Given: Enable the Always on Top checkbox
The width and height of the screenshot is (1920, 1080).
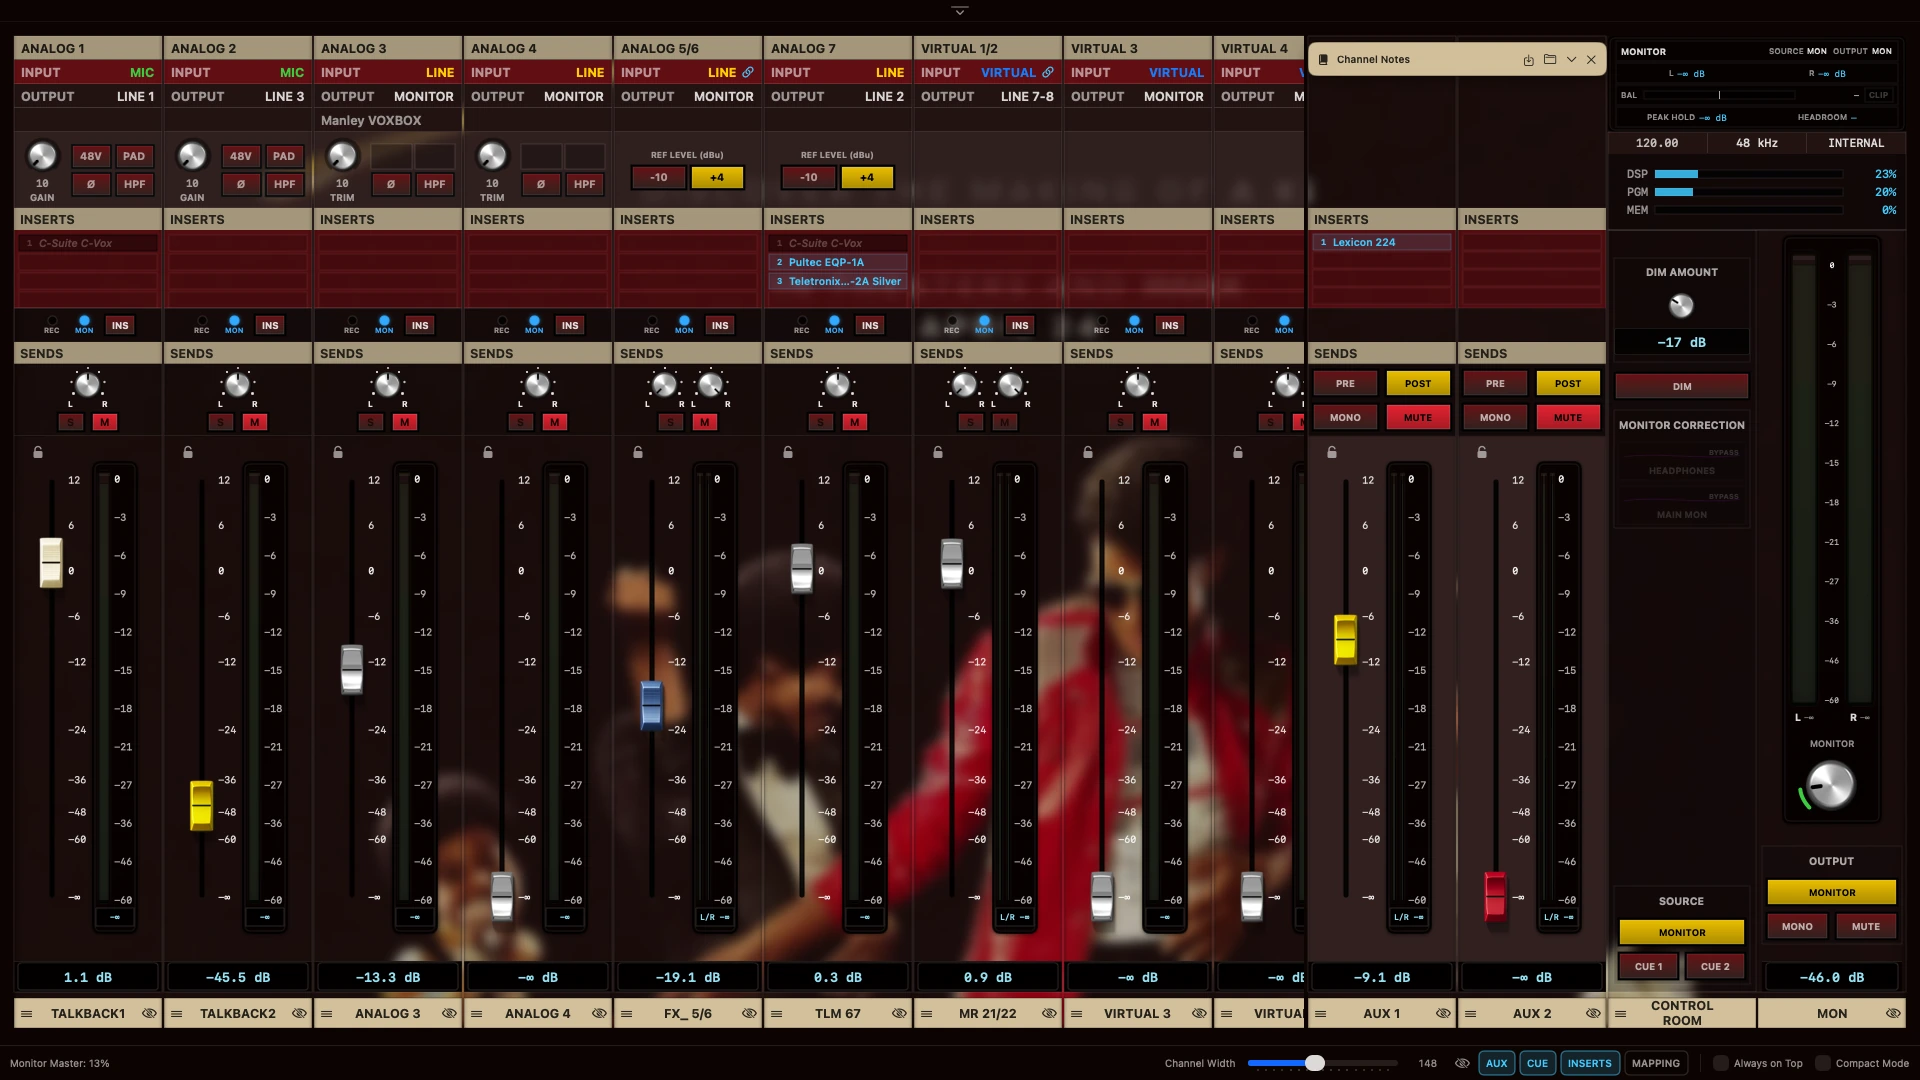Looking at the screenshot, I should (1721, 1063).
